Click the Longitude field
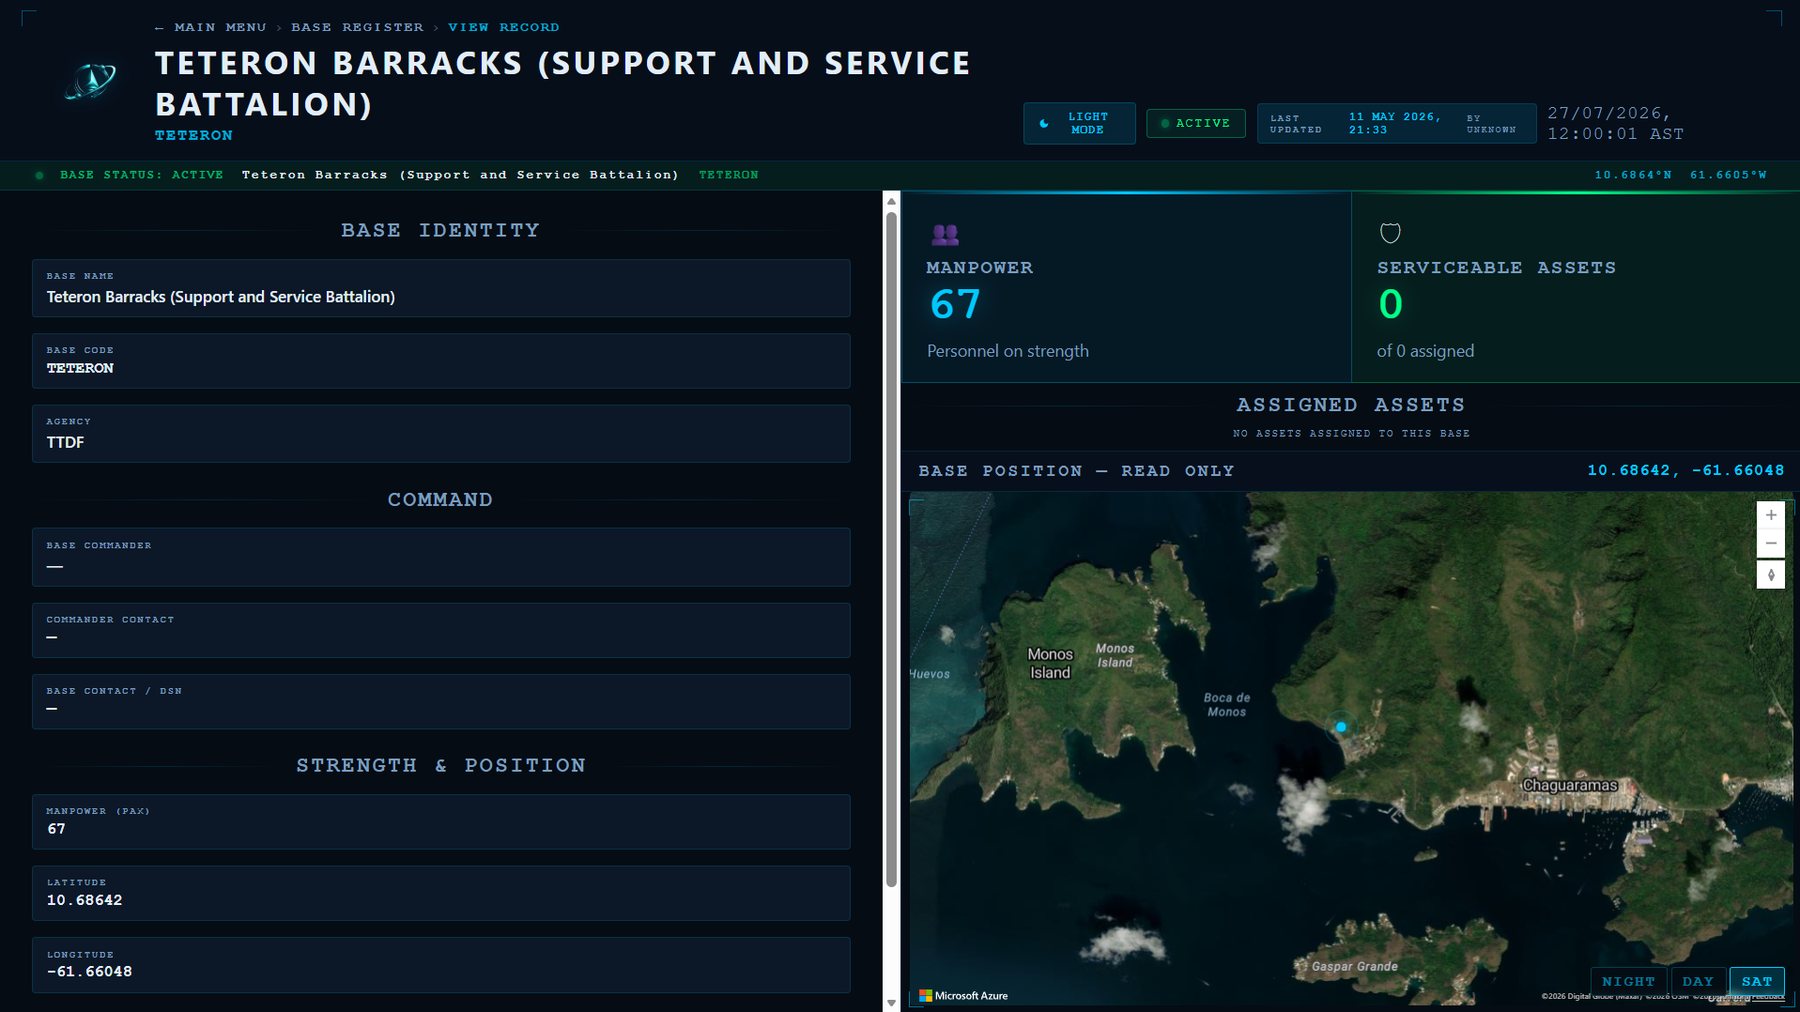Screen dimensions: 1800x1012 point(441,965)
